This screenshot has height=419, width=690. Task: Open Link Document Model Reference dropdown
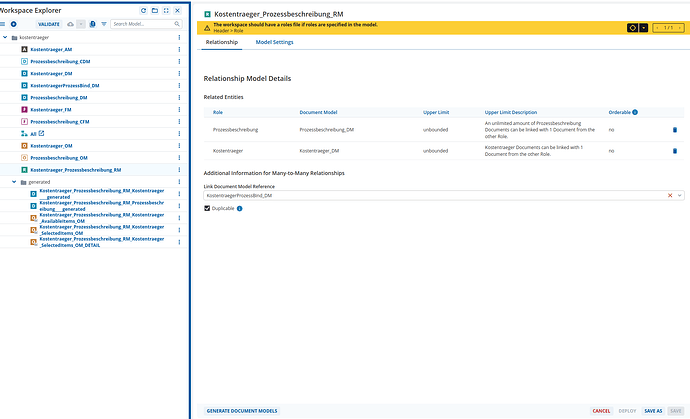[x=679, y=195]
